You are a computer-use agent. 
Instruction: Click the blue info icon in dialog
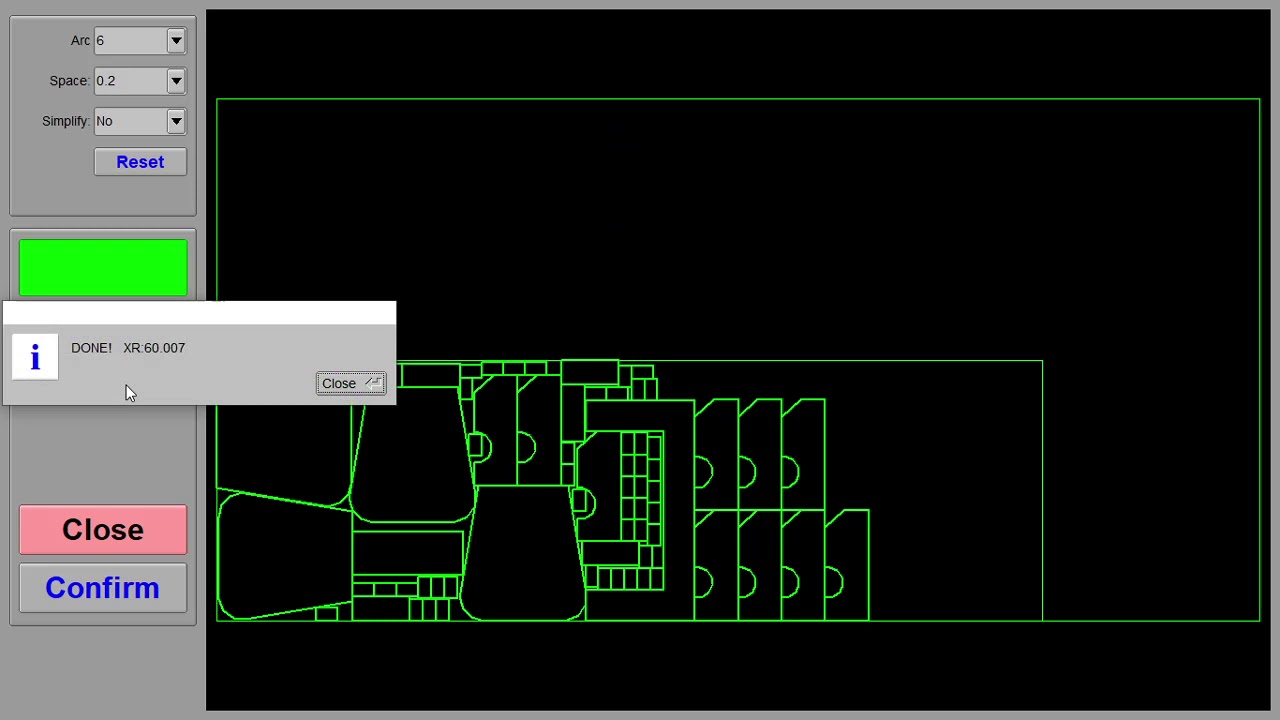pyautogui.click(x=35, y=357)
